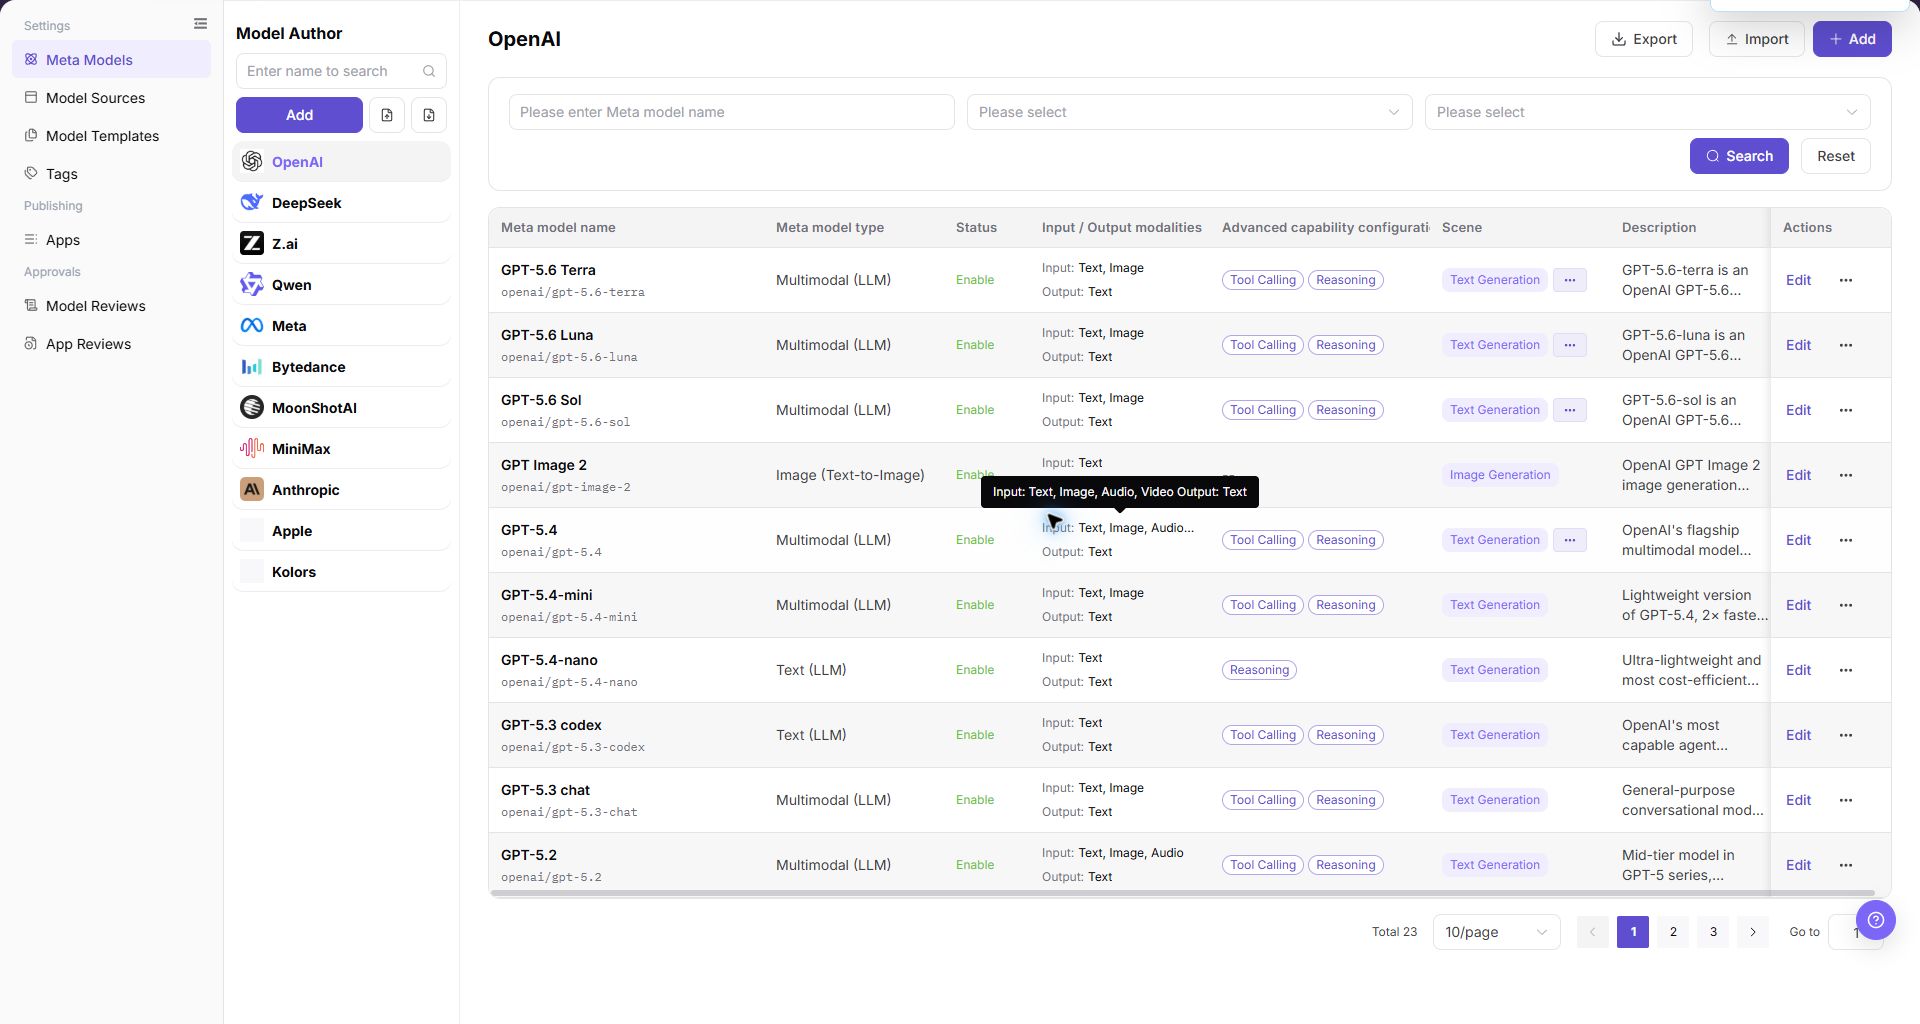
Task: Open Apps under Publishing
Action: pos(111,240)
